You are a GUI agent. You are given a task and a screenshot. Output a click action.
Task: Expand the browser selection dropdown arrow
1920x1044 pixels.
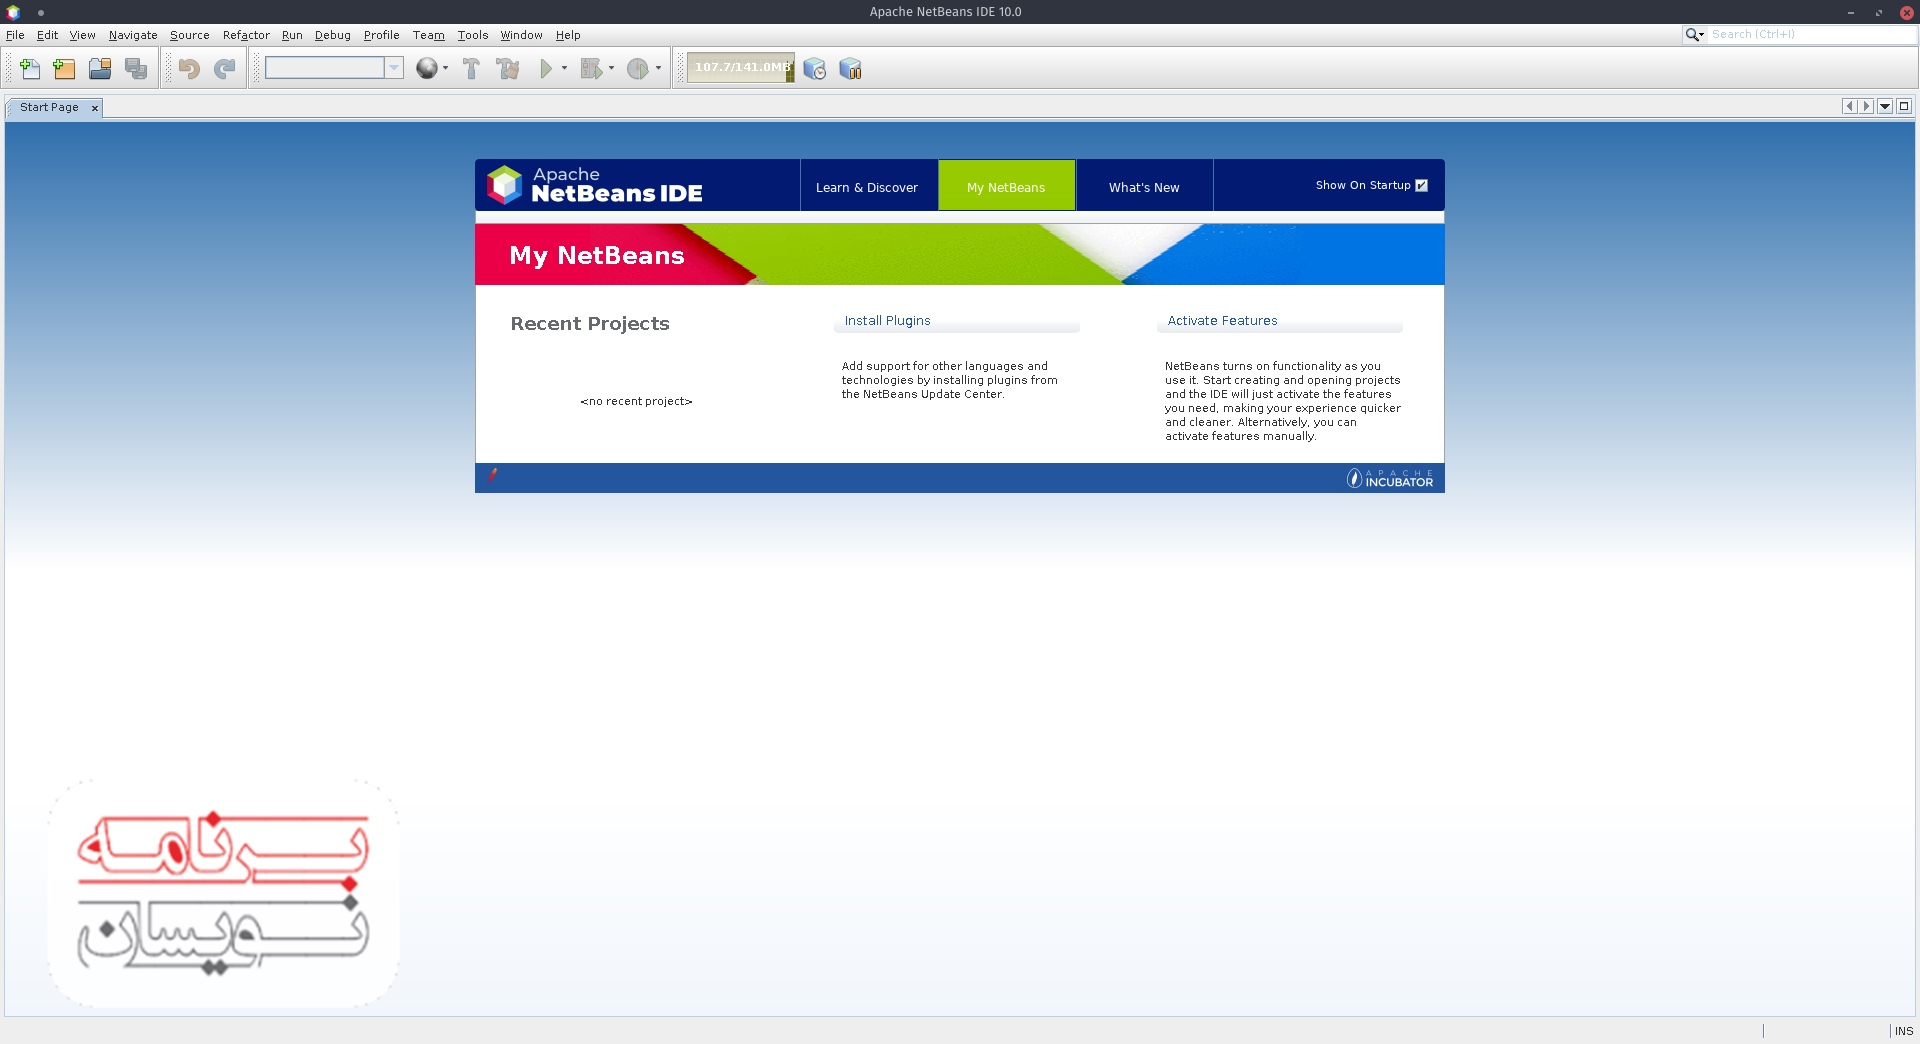tap(445, 68)
